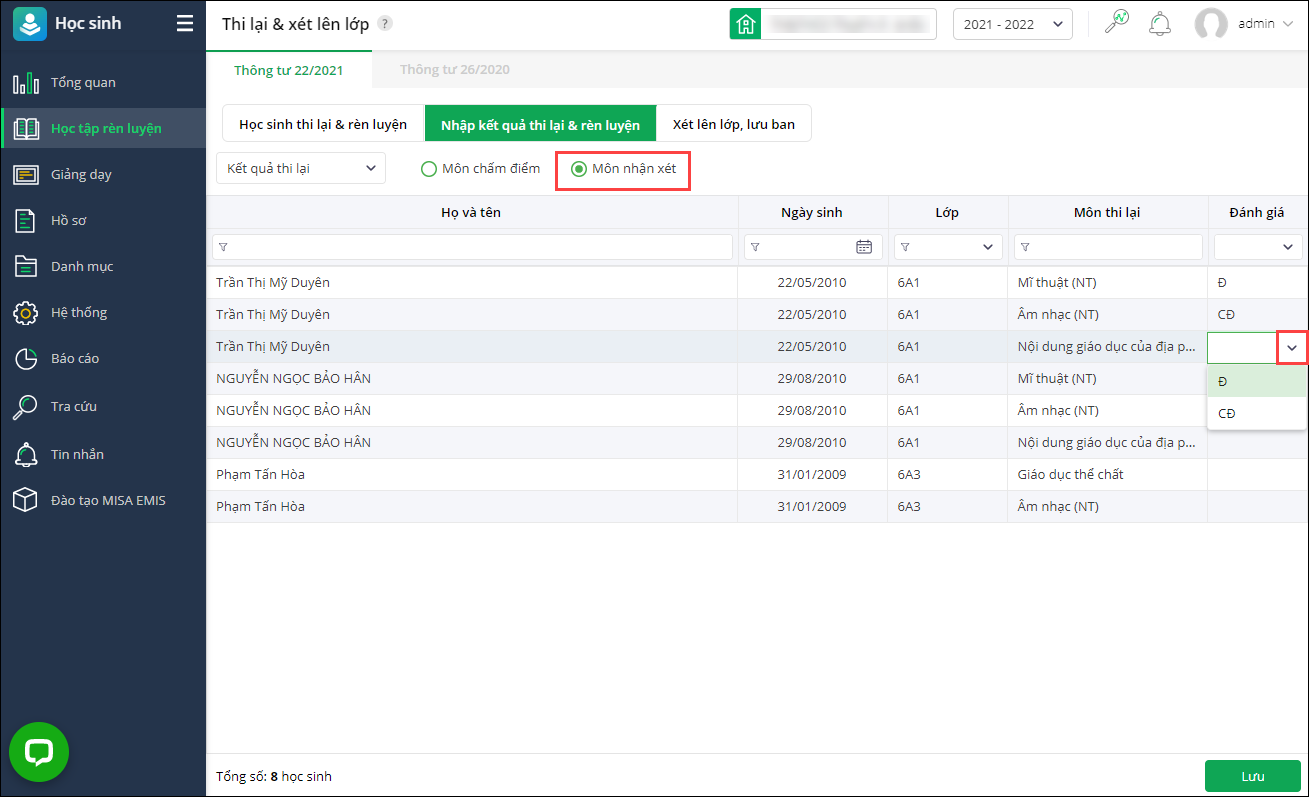Viewport: 1309px width, 797px height.
Task: Click the magnifier chart icon in header
Action: [x=1116, y=23]
